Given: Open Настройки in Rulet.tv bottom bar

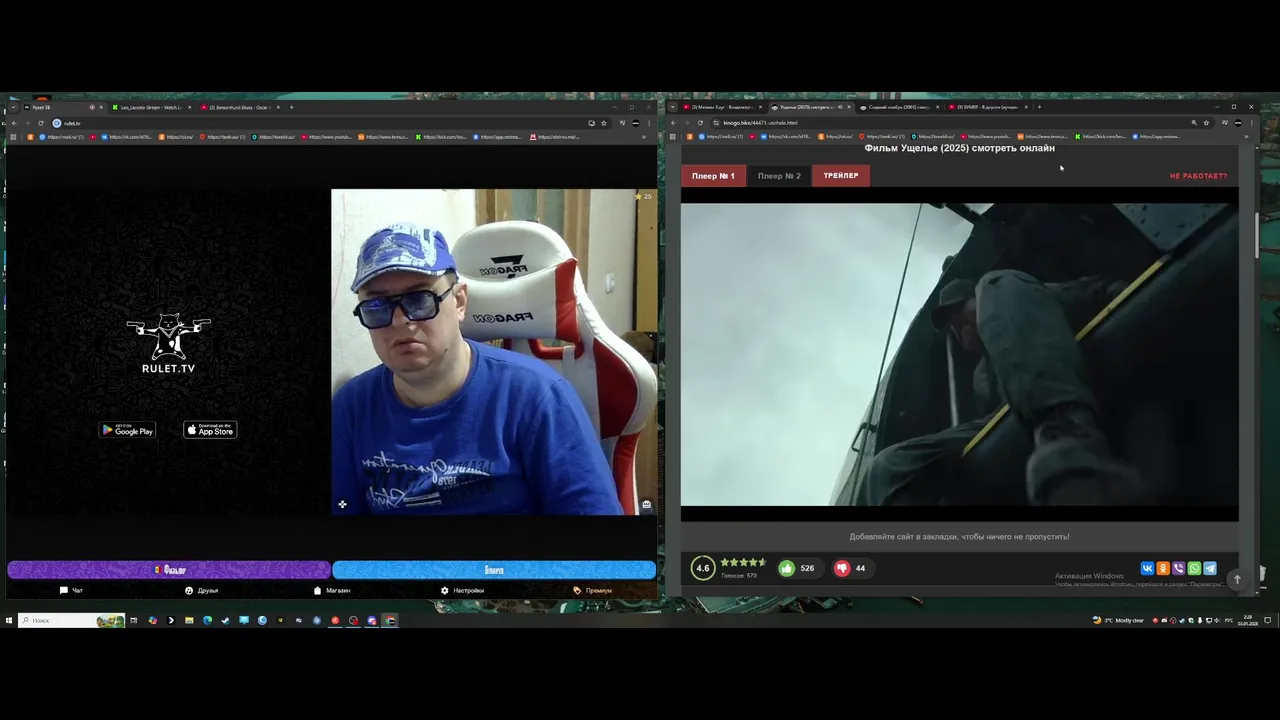Looking at the screenshot, I should pos(462,590).
